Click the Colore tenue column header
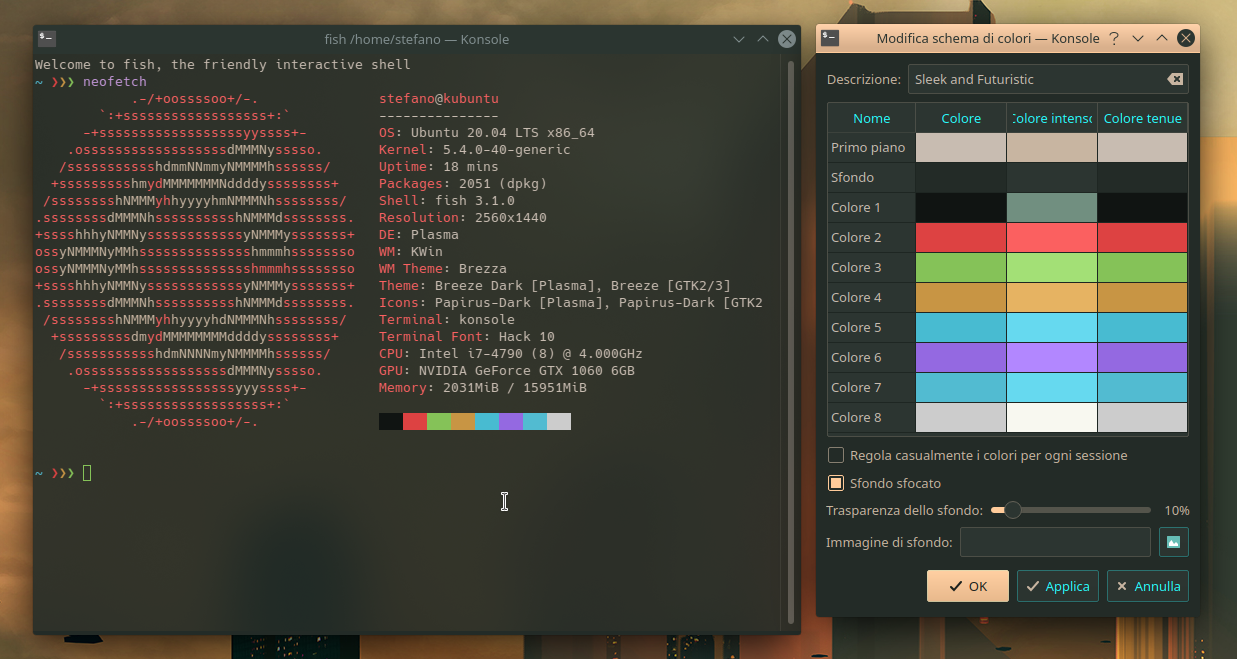Image resolution: width=1237 pixels, height=659 pixels. tap(1143, 118)
